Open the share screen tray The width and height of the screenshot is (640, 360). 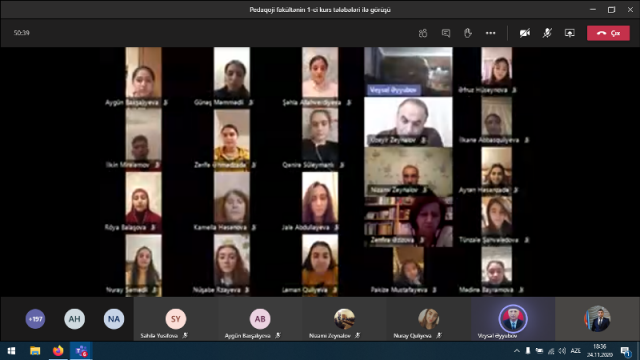(x=569, y=33)
